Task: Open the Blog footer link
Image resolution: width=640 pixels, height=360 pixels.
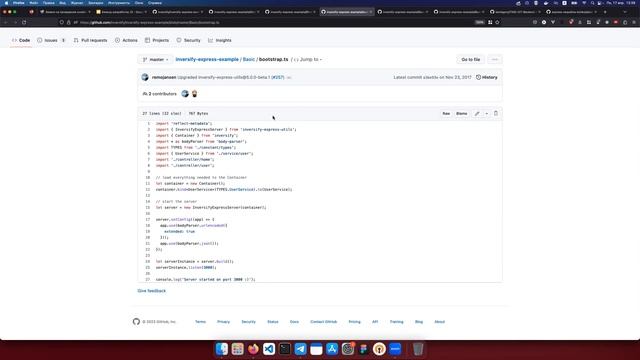Action: click(419, 322)
